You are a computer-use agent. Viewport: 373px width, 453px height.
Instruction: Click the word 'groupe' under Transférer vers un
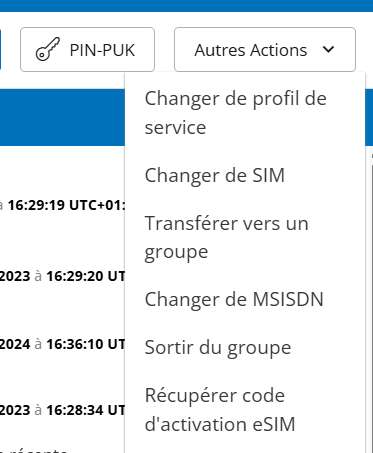click(x=176, y=252)
